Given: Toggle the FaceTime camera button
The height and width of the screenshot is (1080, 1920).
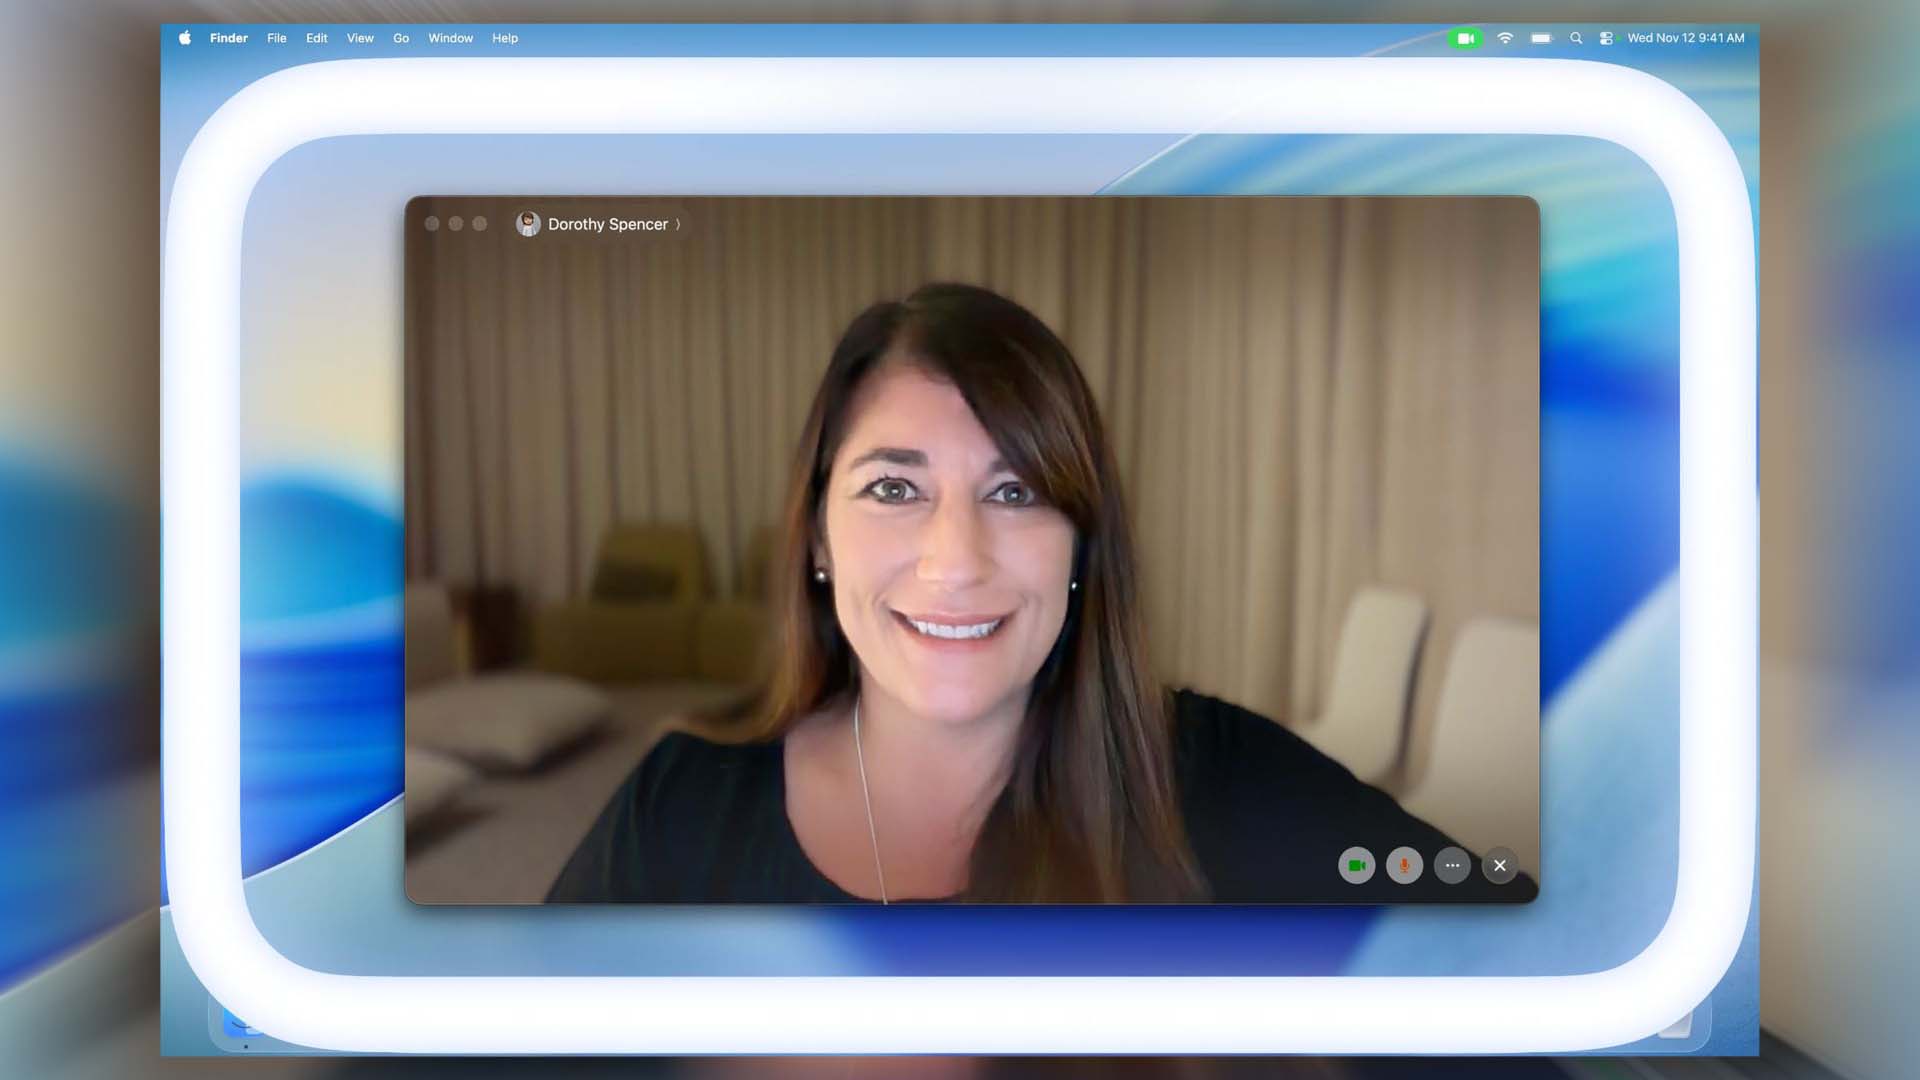Looking at the screenshot, I should [1356, 866].
